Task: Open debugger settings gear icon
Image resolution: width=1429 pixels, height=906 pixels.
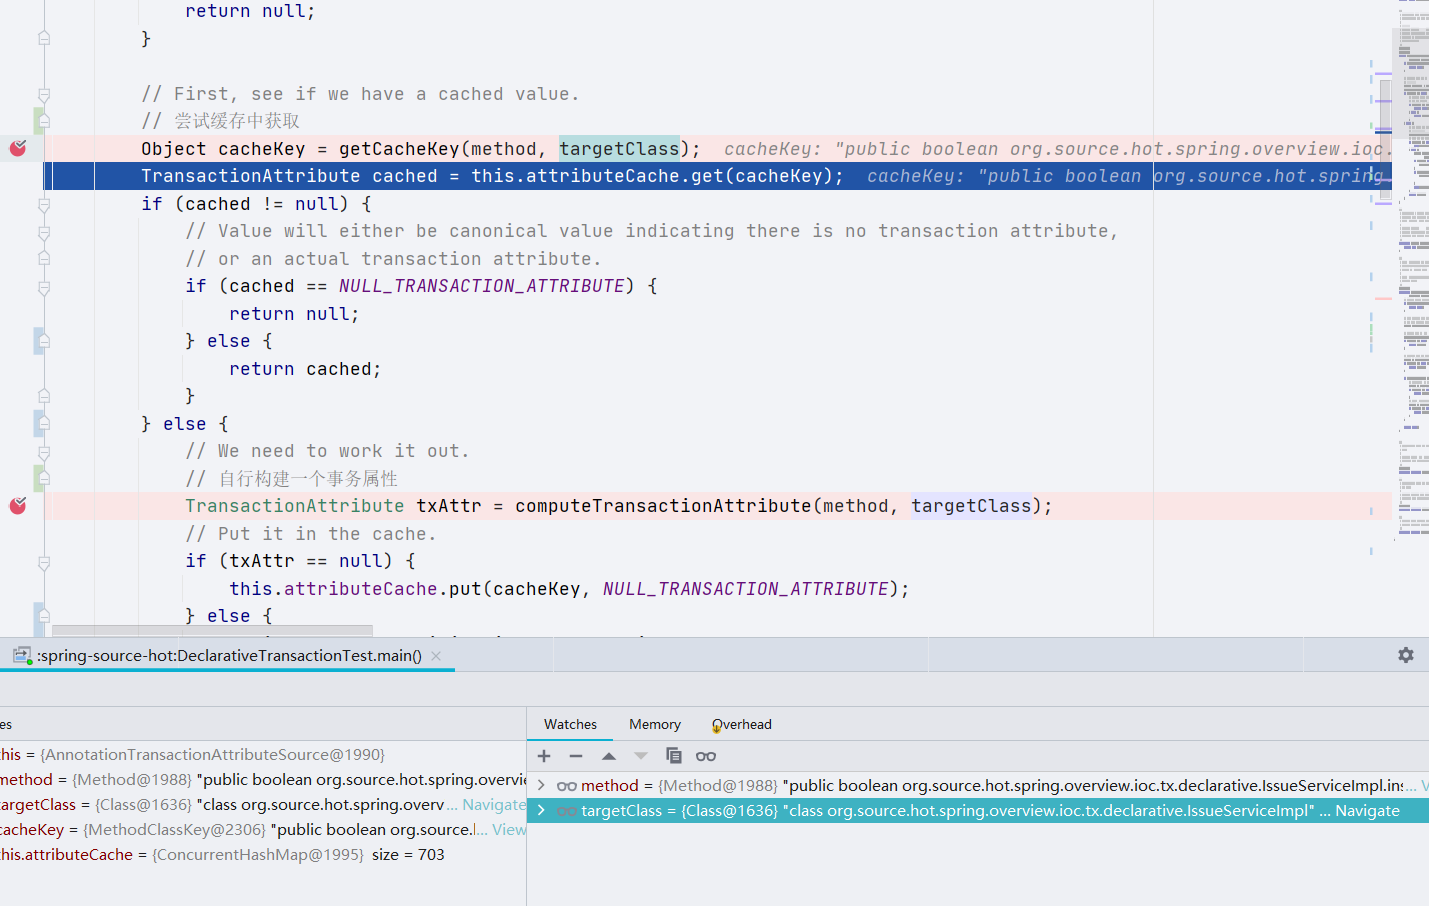Action: [1405, 655]
